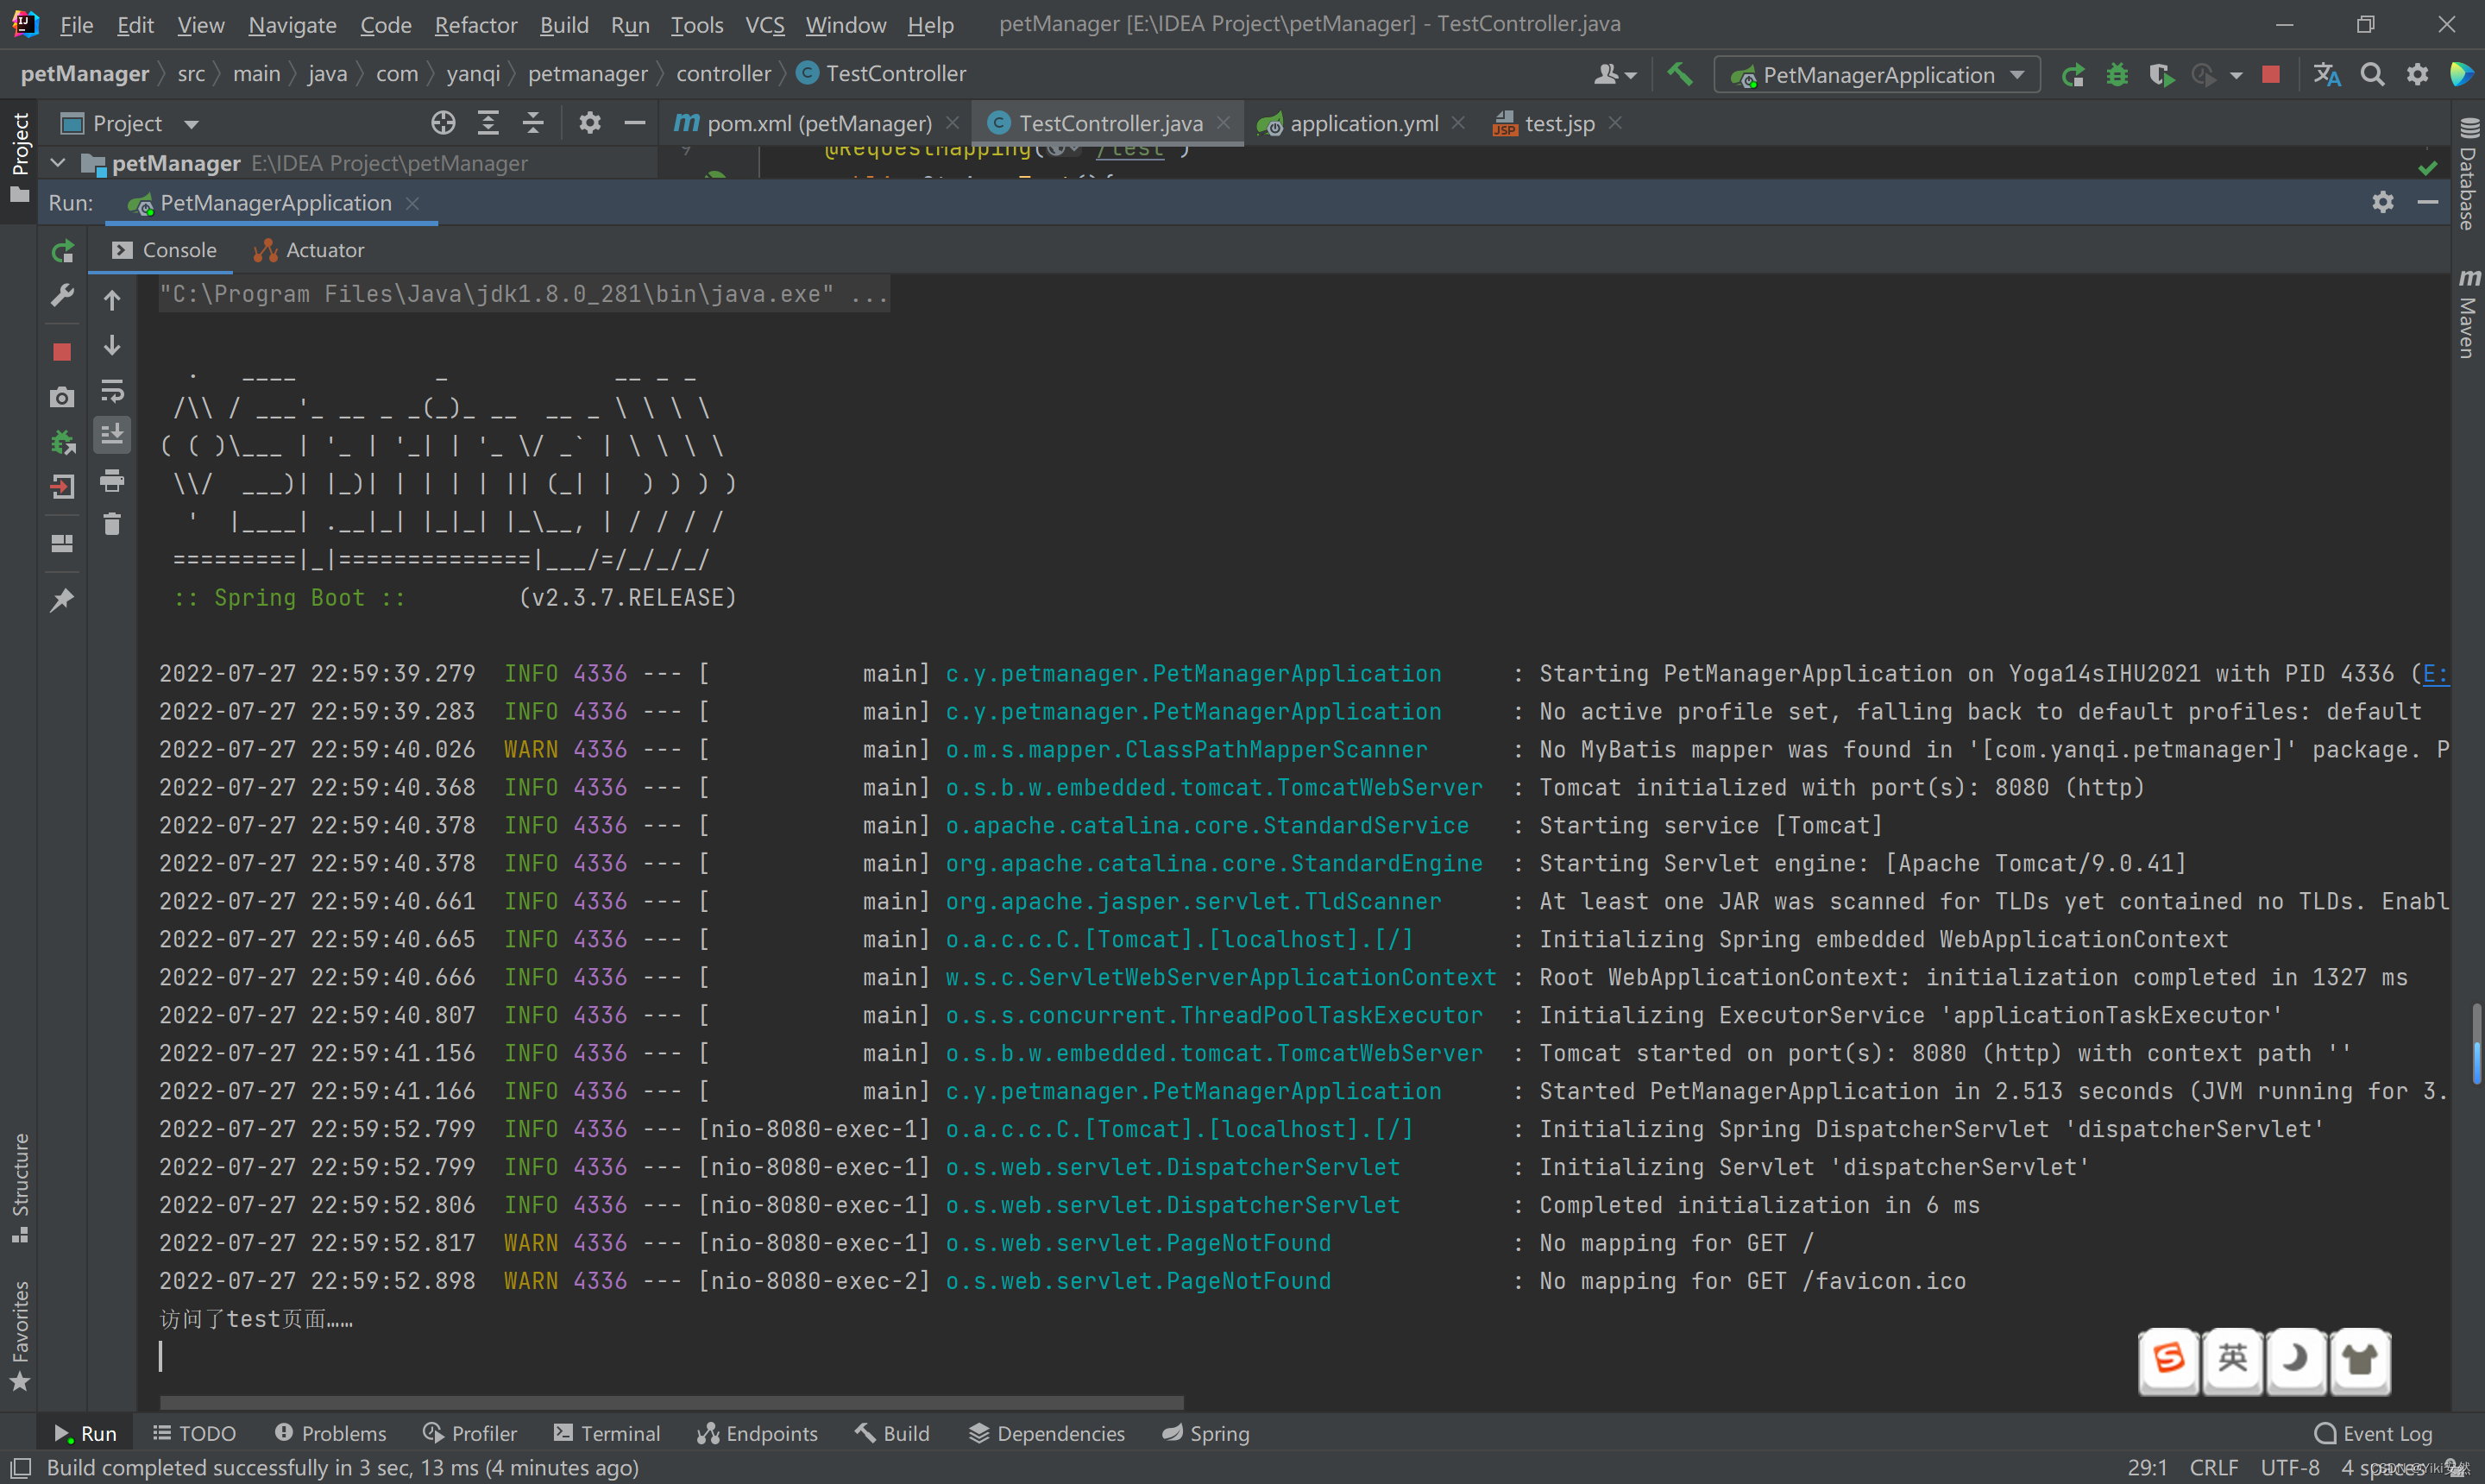The width and height of the screenshot is (2485, 1484).
Task: Print the console output
Action: (112, 481)
